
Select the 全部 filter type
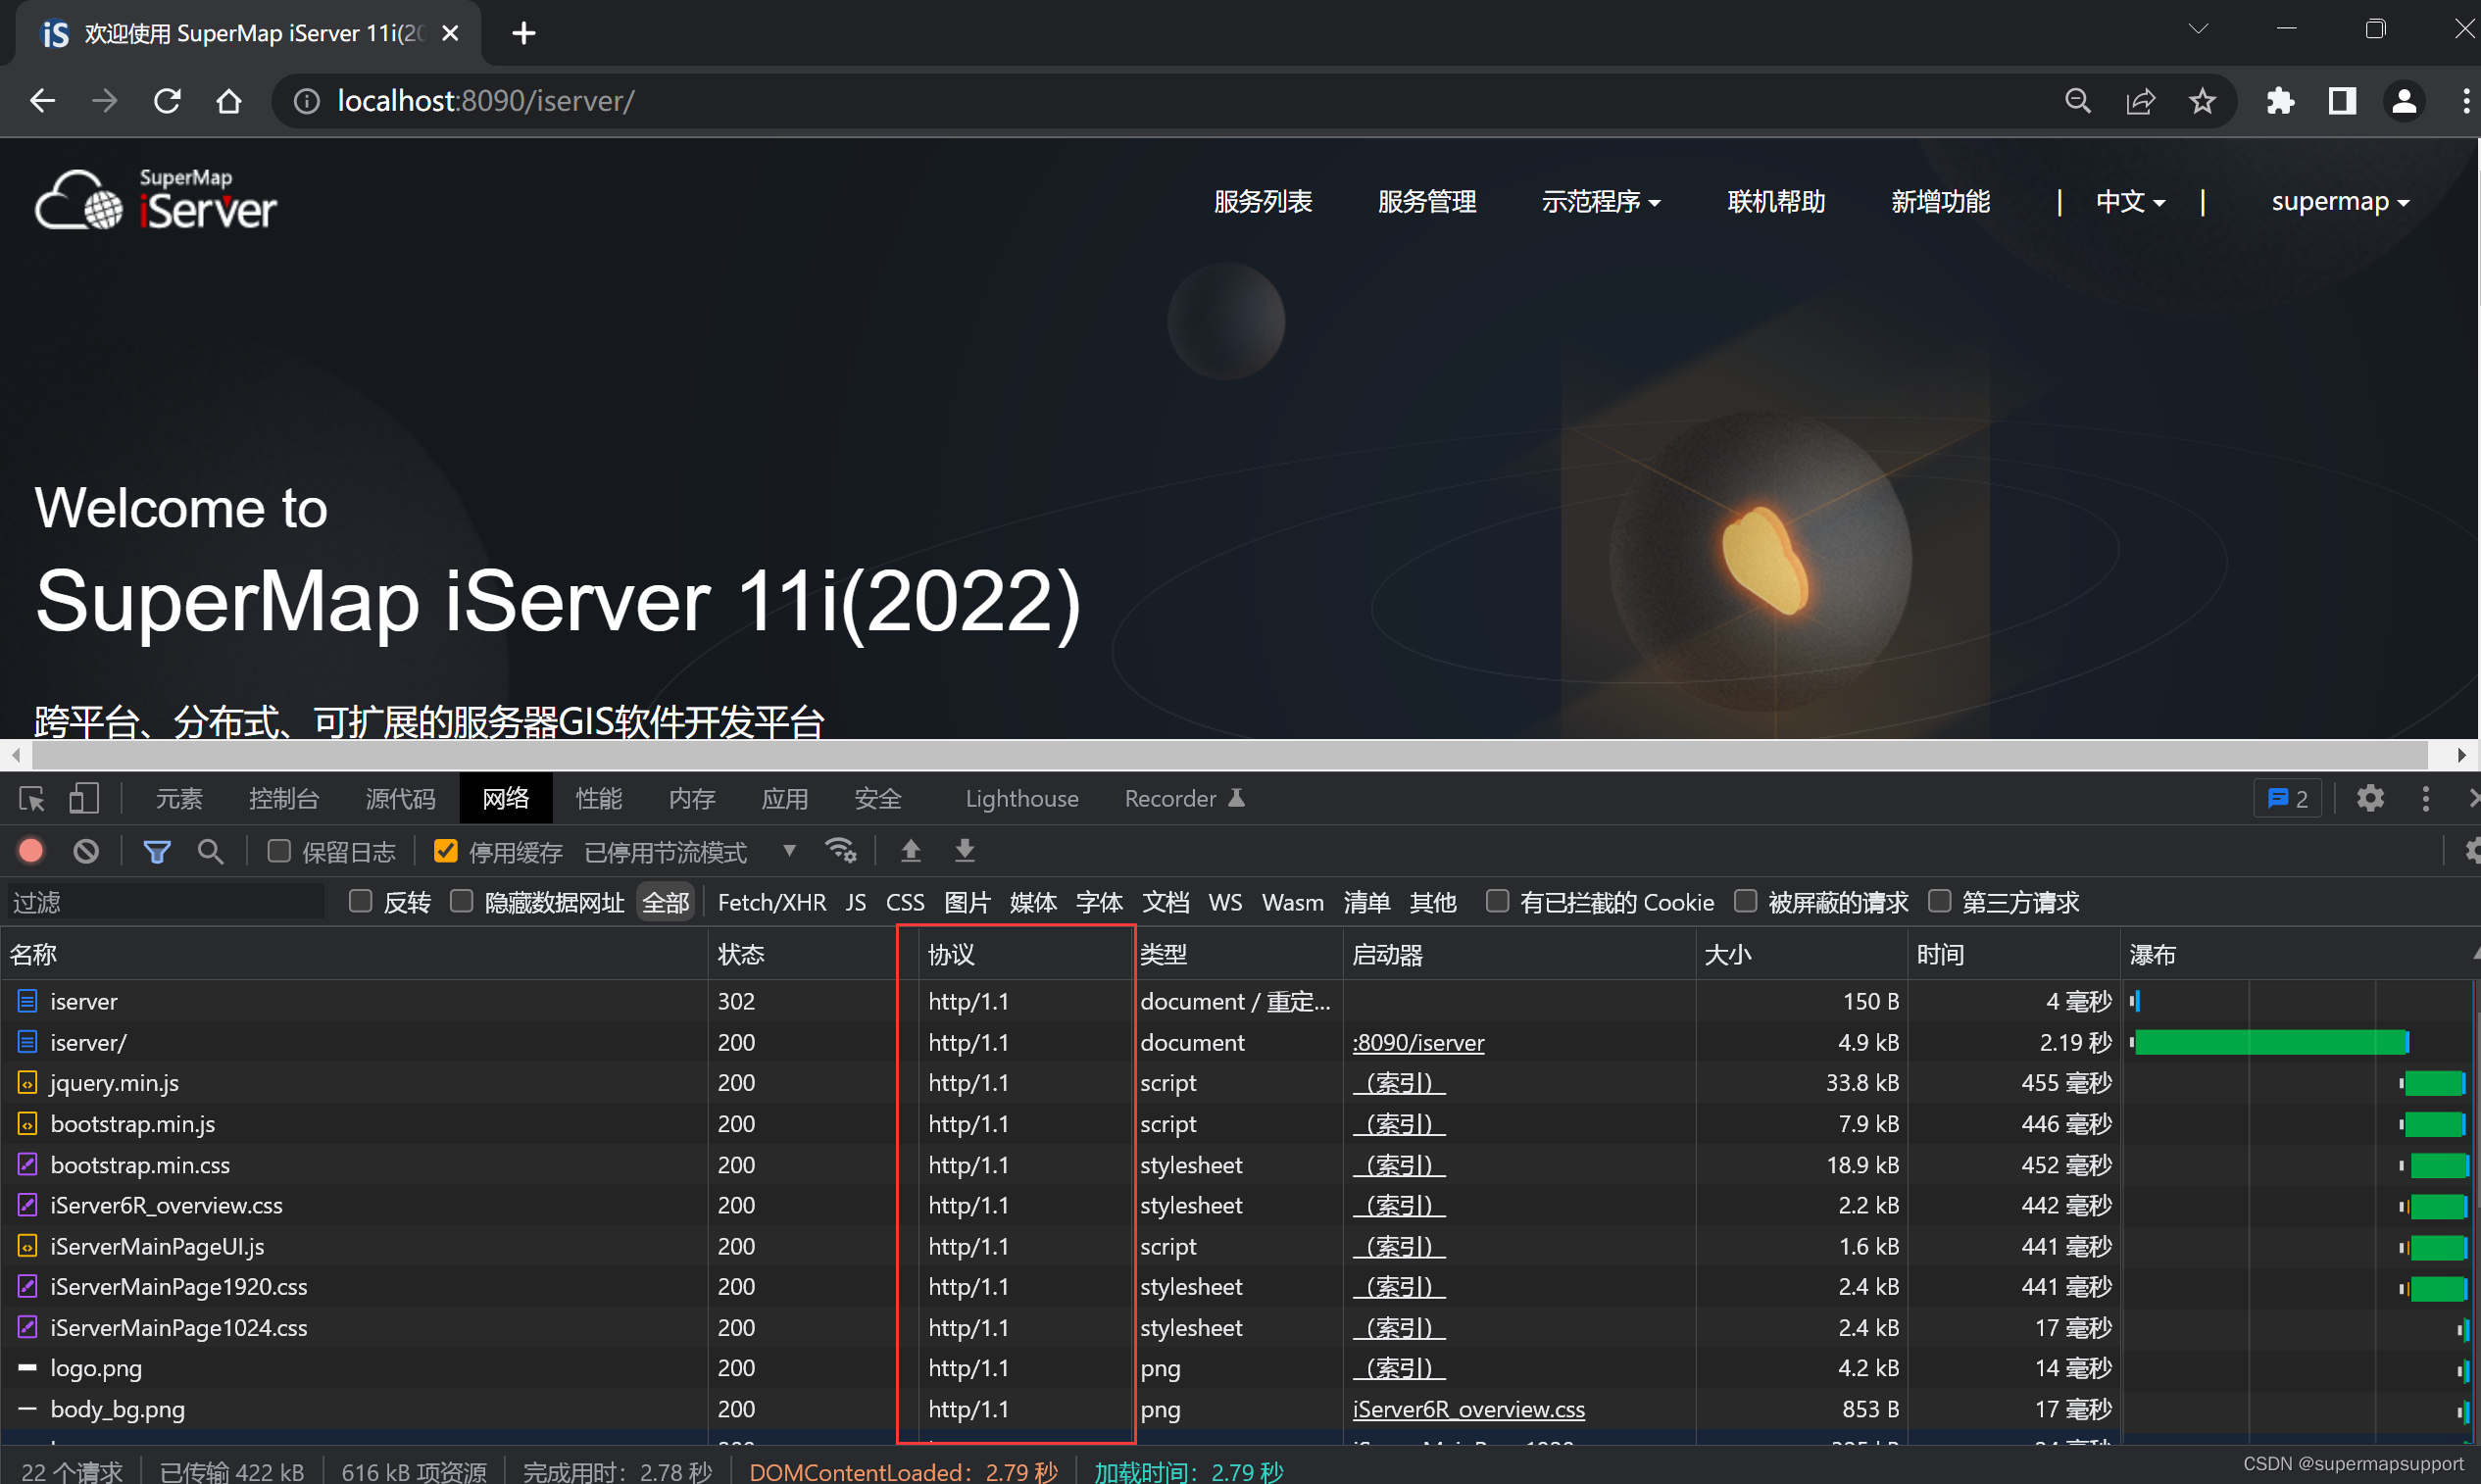(x=665, y=902)
